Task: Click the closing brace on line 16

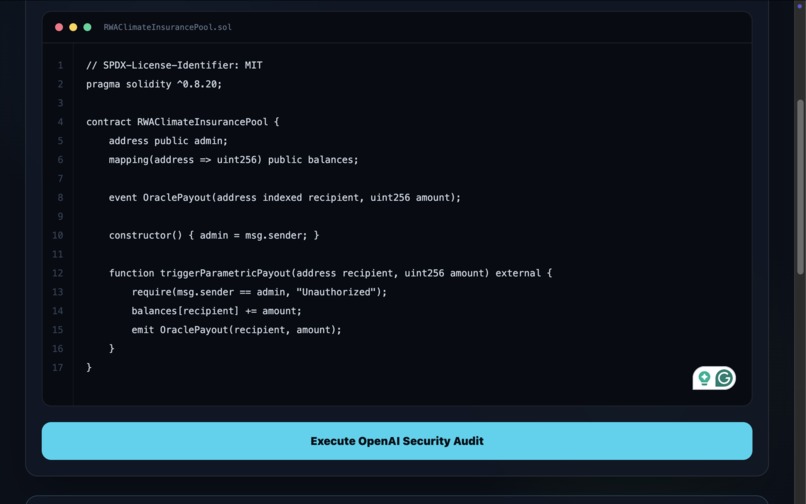Action: [112, 349]
